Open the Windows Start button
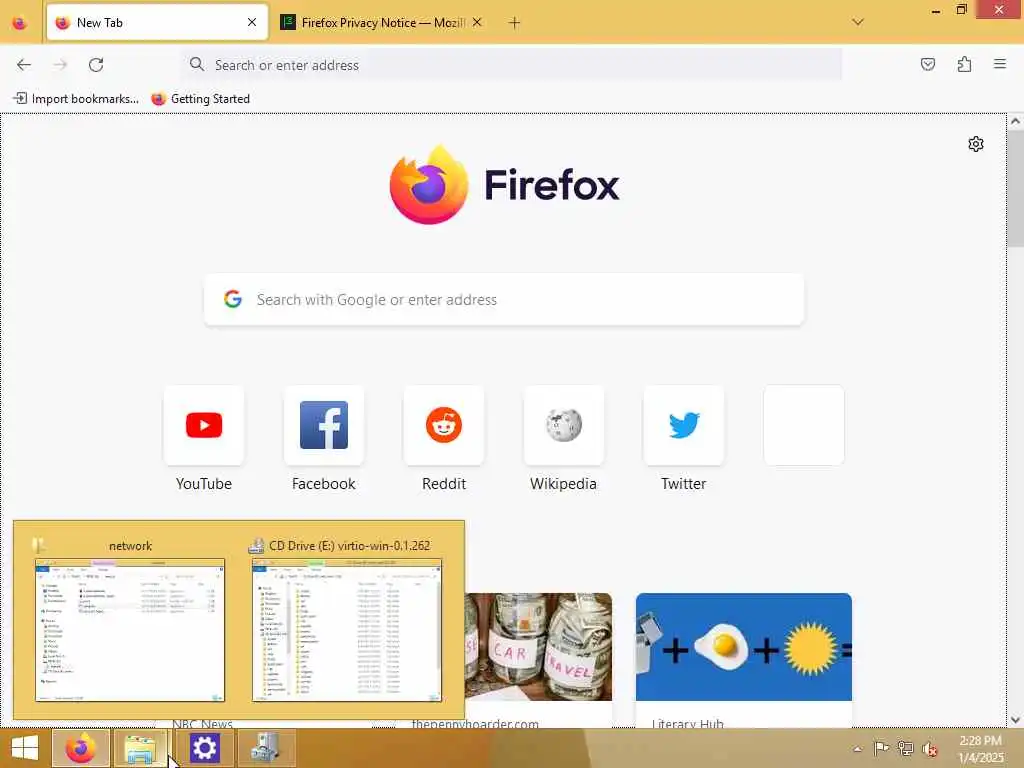 coord(25,748)
